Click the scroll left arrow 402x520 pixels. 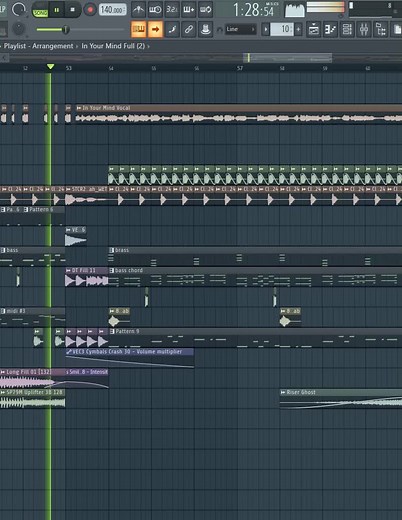click(x=4, y=58)
